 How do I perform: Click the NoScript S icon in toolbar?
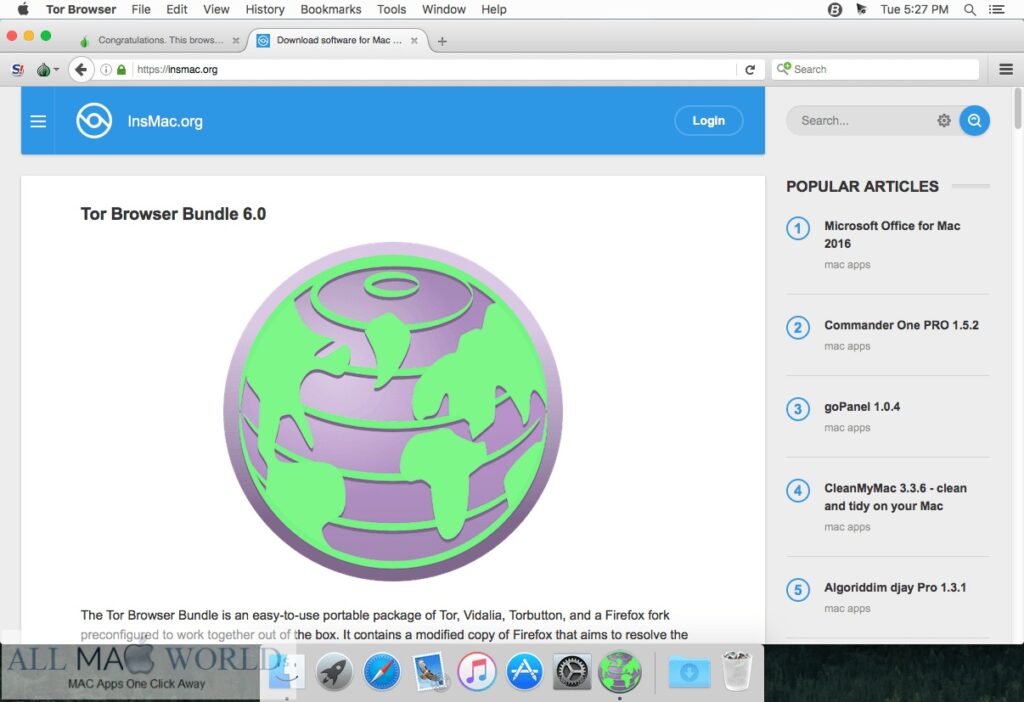click(18, 69)
